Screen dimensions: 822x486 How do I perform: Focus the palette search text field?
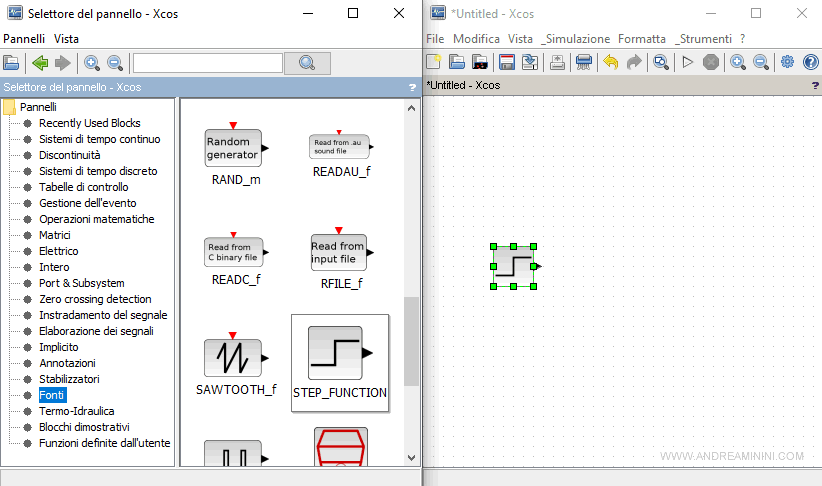pyautogui.click(x=208, y=63)
